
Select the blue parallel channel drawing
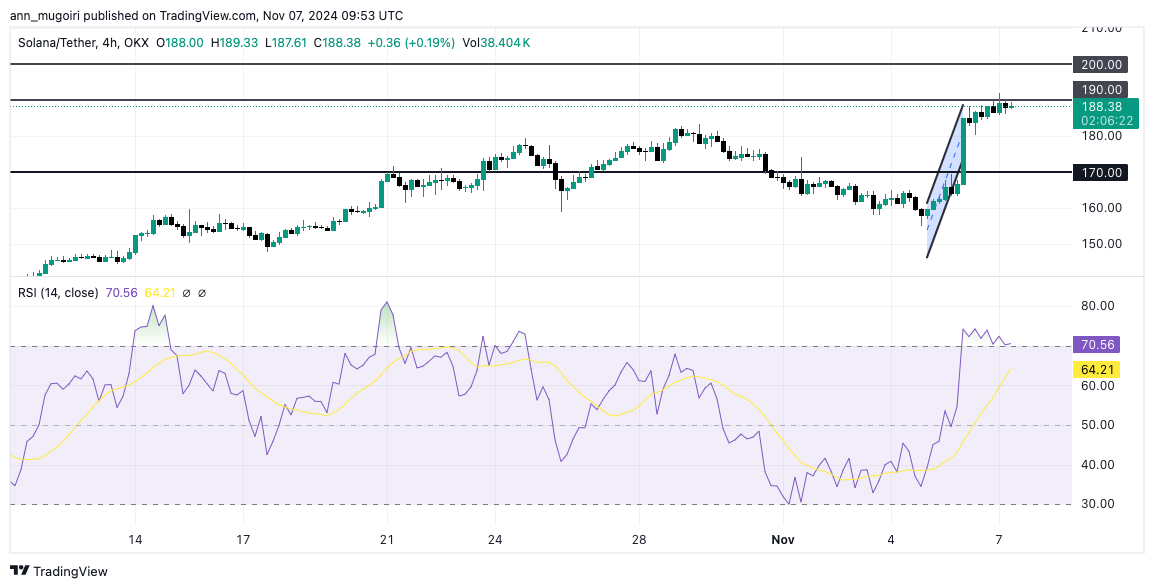pyautogui.click(x=943, y=185)
